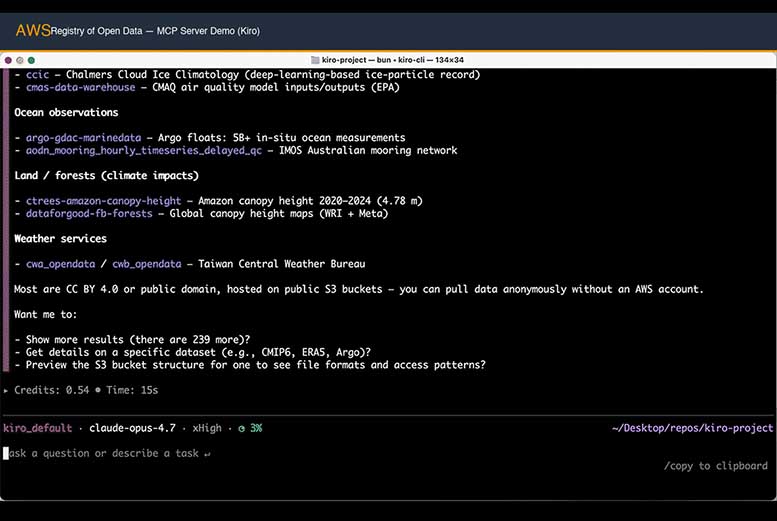Click the 'Most are CC BY 4.0 or public domain' sentence

(359, 289)
